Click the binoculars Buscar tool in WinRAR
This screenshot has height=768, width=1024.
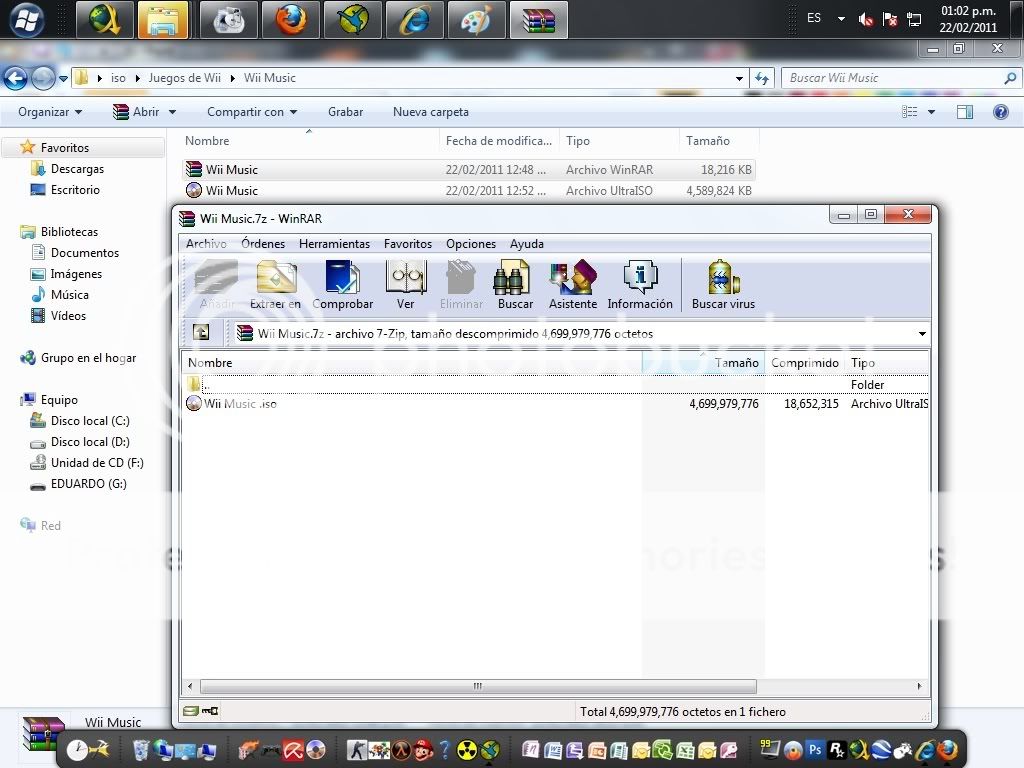coord(515,285)
